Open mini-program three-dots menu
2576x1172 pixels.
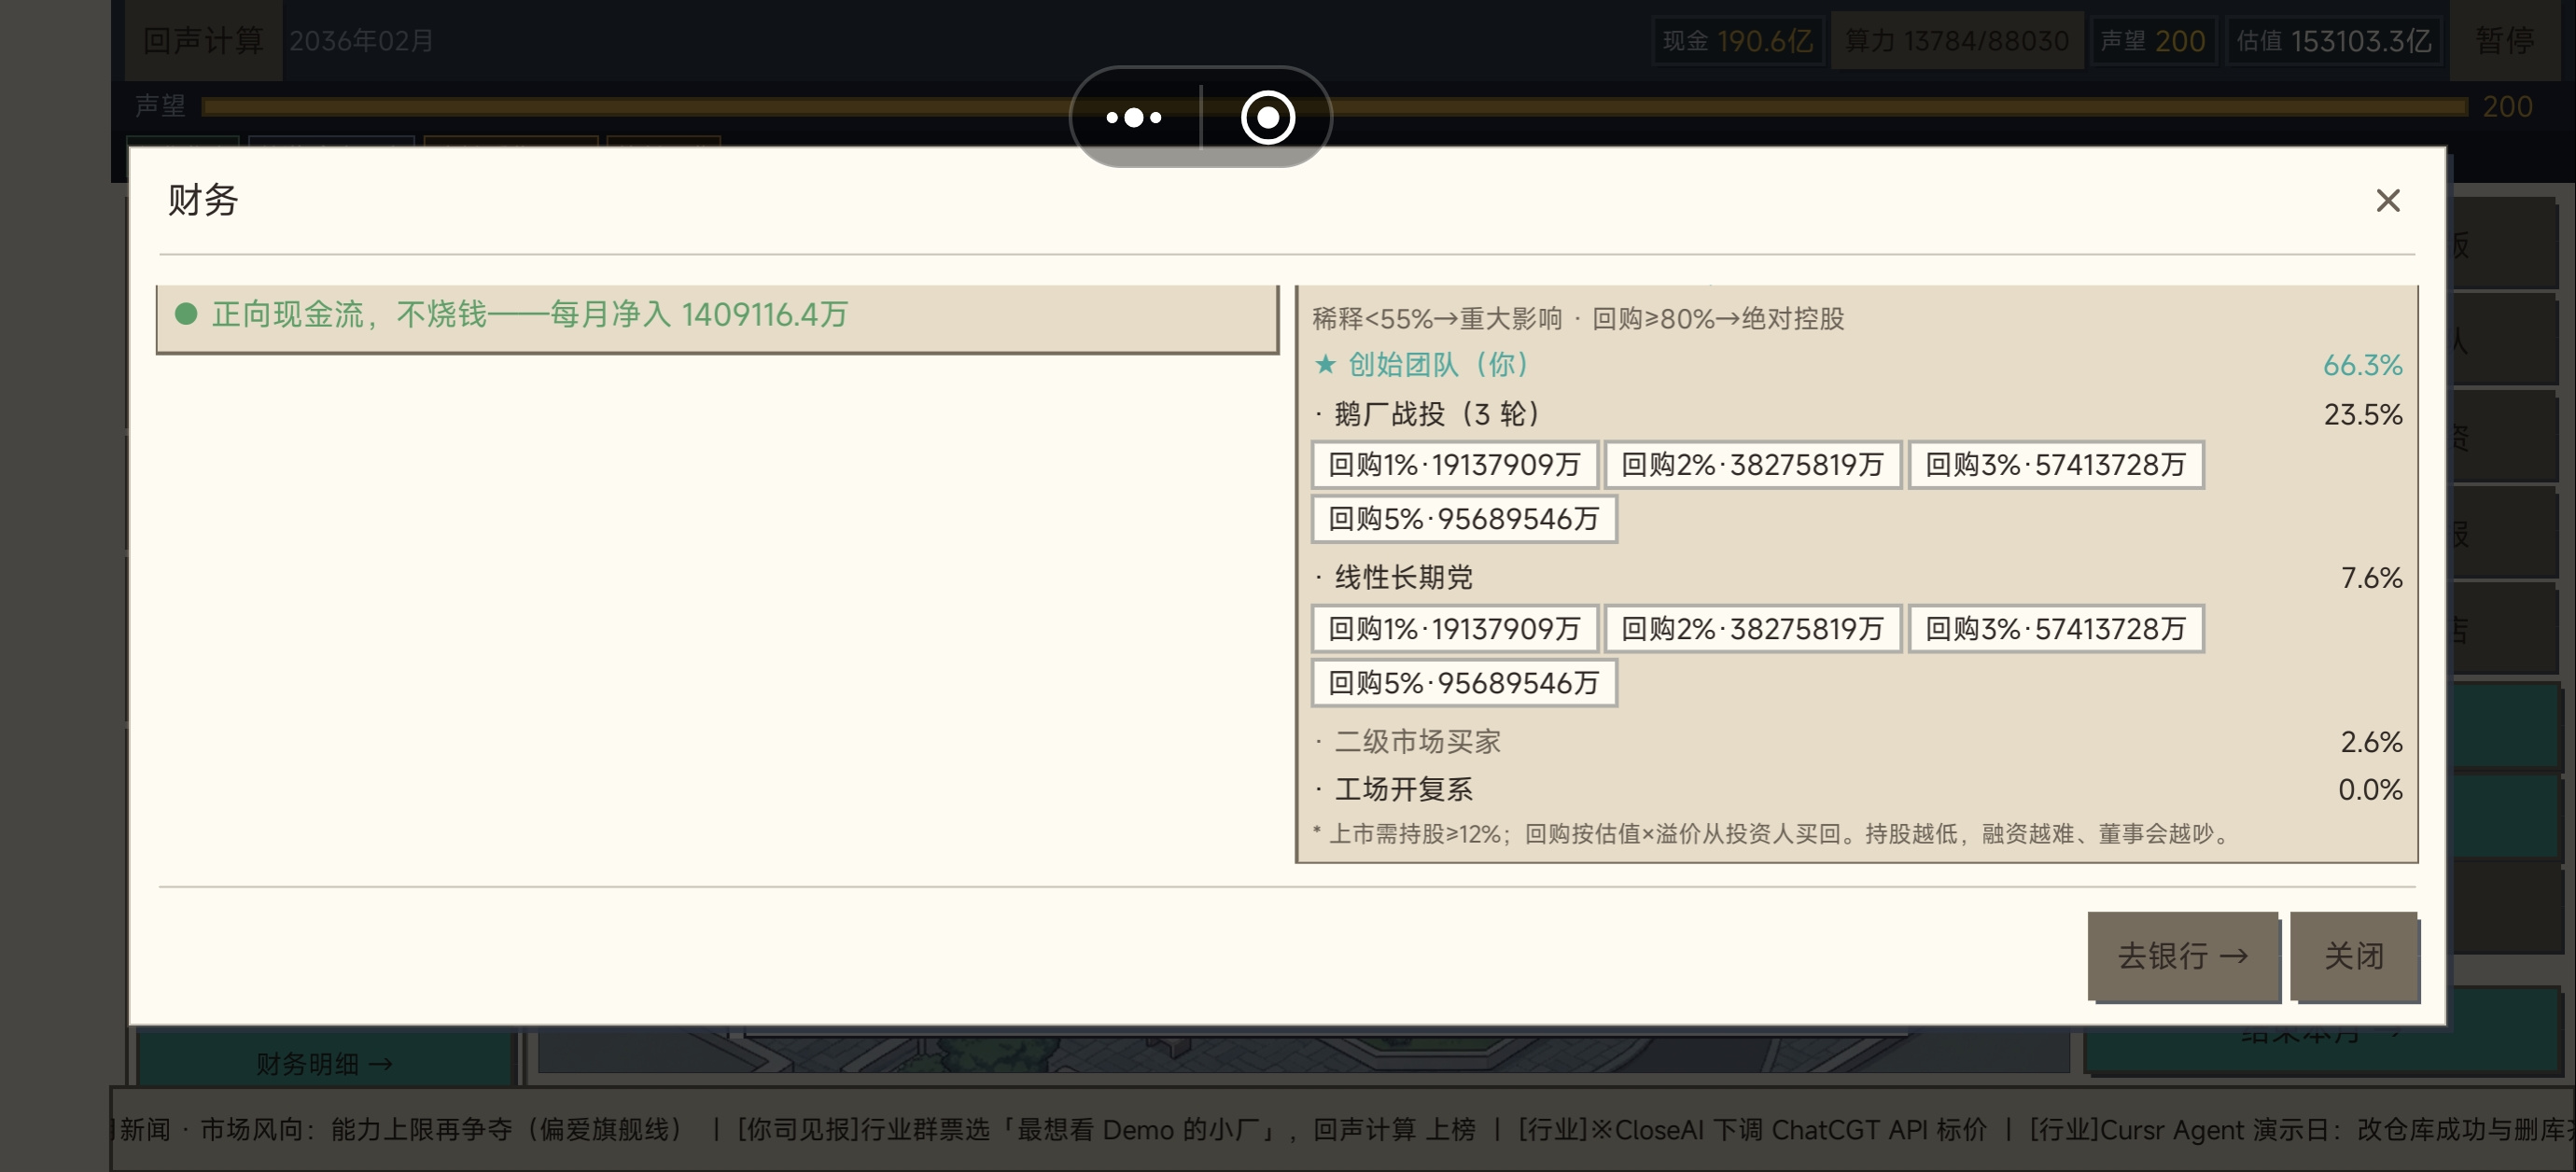[x=1134, y=118]
